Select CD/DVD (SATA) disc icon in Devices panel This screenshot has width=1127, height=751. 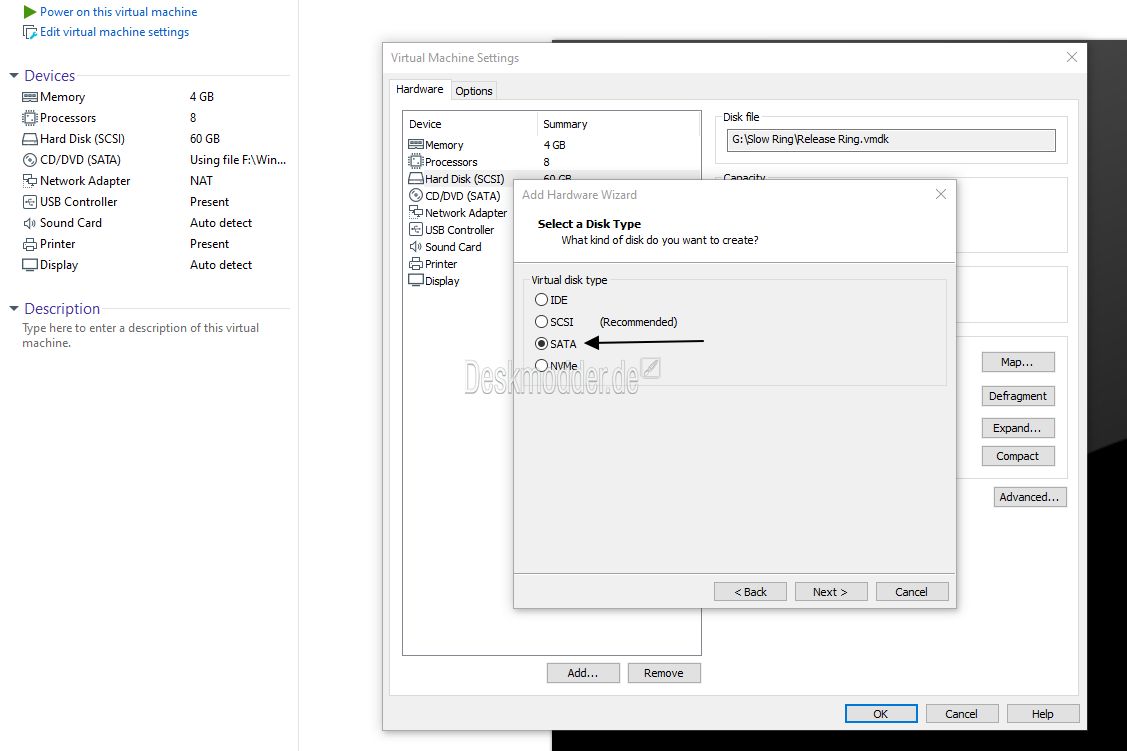[x=29, y=160]
